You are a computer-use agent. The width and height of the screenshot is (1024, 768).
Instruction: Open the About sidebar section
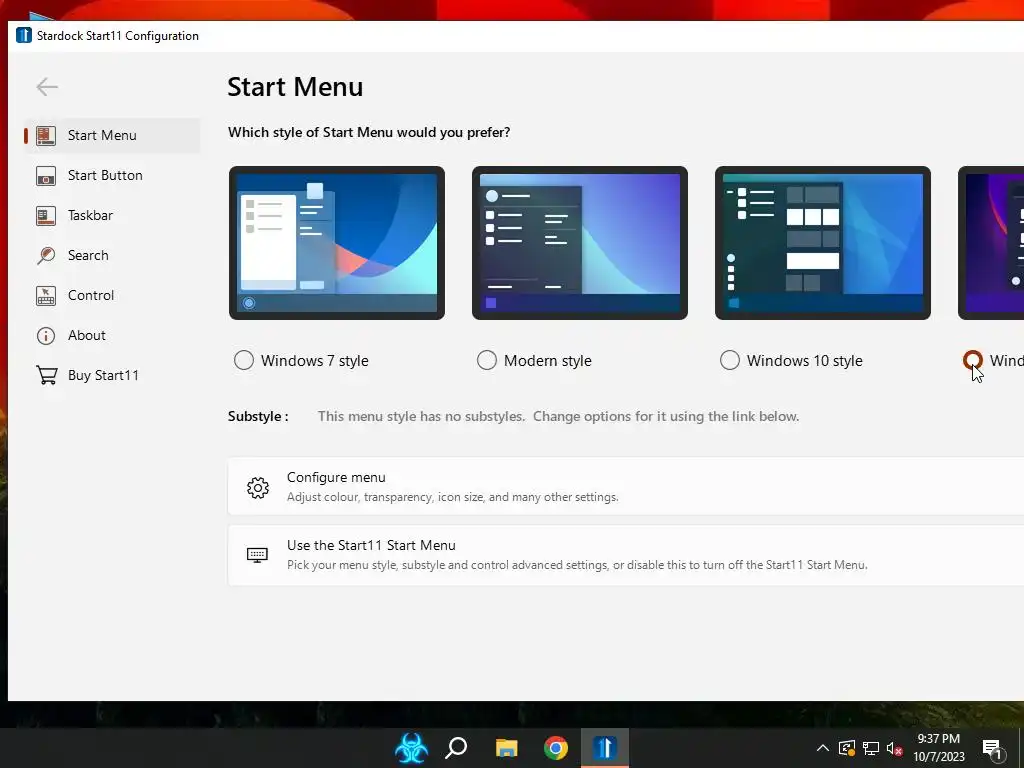coord(112,335)
